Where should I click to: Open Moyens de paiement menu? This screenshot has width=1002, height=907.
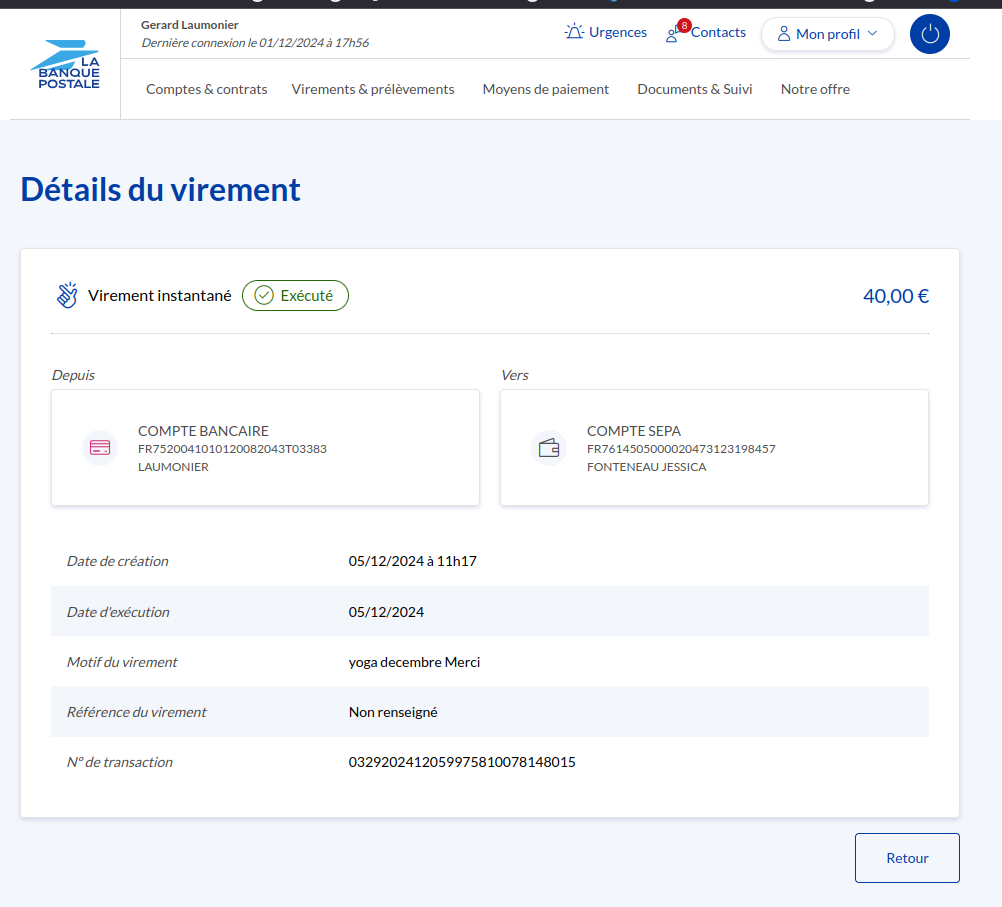coord(545,89)
